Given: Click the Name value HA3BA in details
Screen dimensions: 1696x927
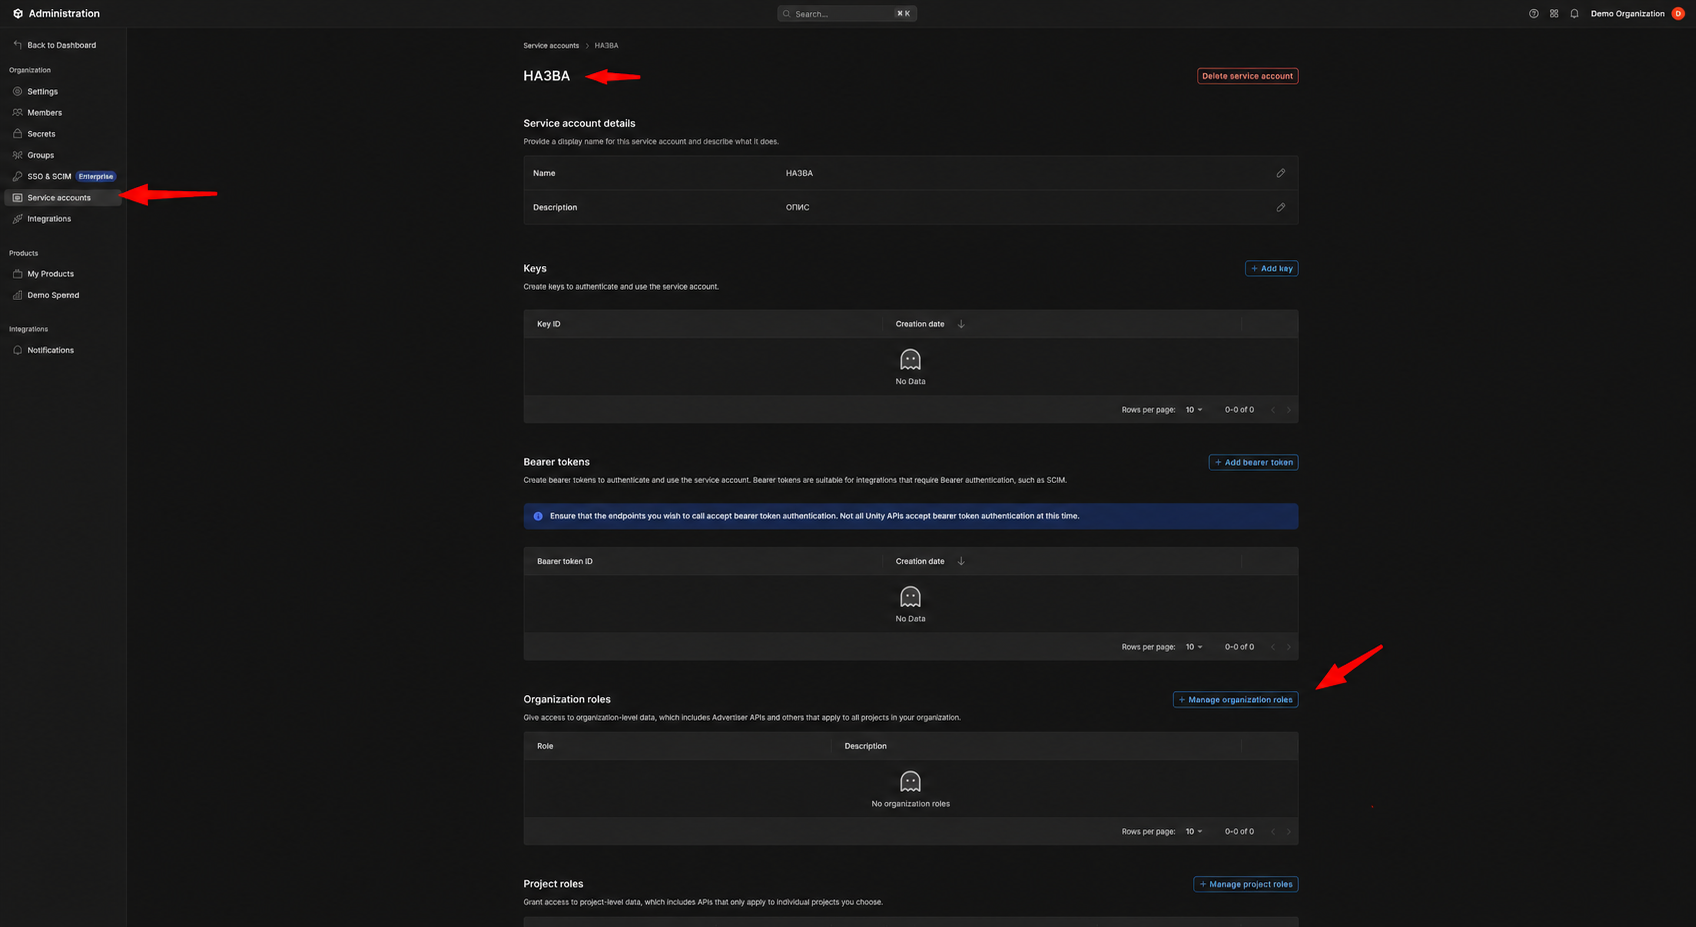Looking at the screenshot, I should 799,173.
